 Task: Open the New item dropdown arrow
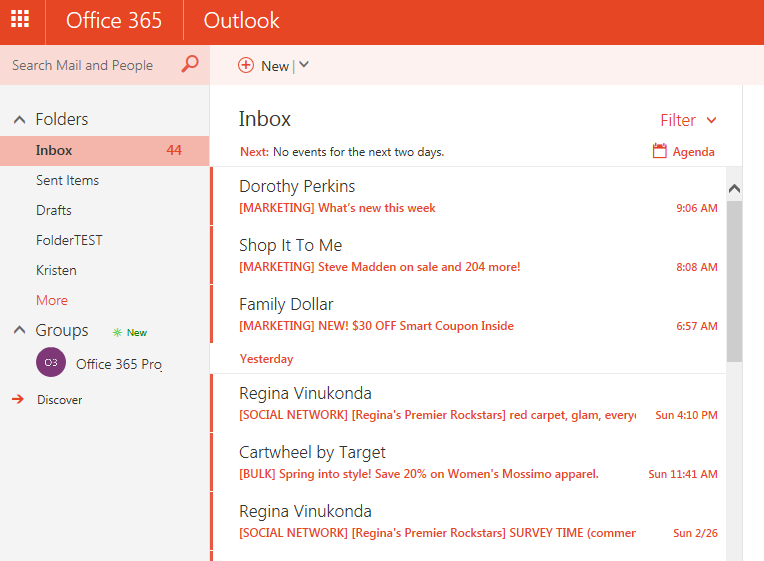pos(304,65)
